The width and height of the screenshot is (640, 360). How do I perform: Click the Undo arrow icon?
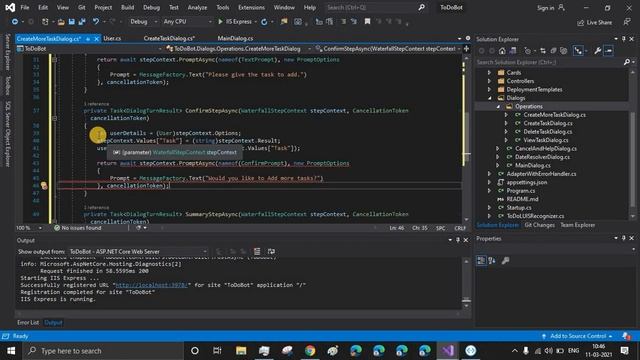click(x=96, y=22)
